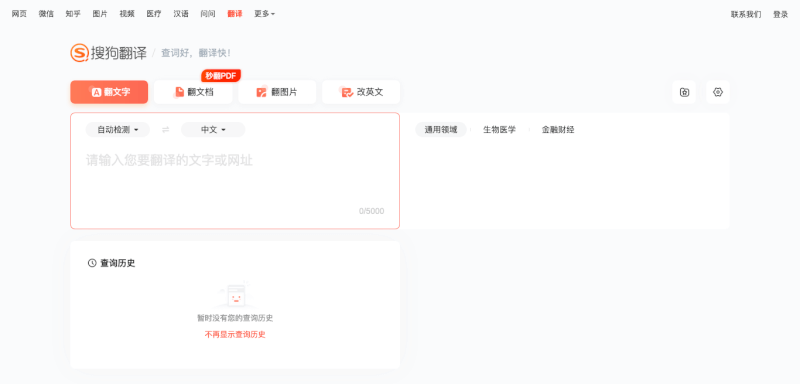Open the 更多 dropdown in top navigation

point(264,14)
